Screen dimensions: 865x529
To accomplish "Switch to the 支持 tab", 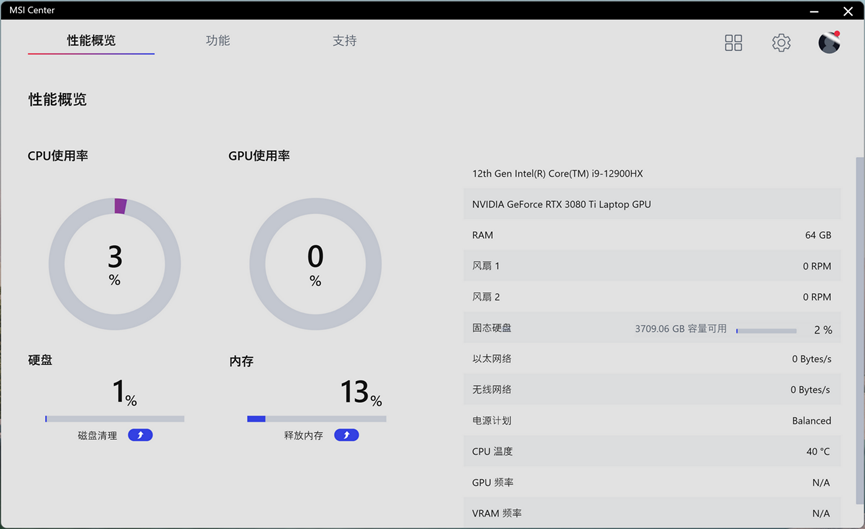I will pyautogui.click(x=344, y=41).
